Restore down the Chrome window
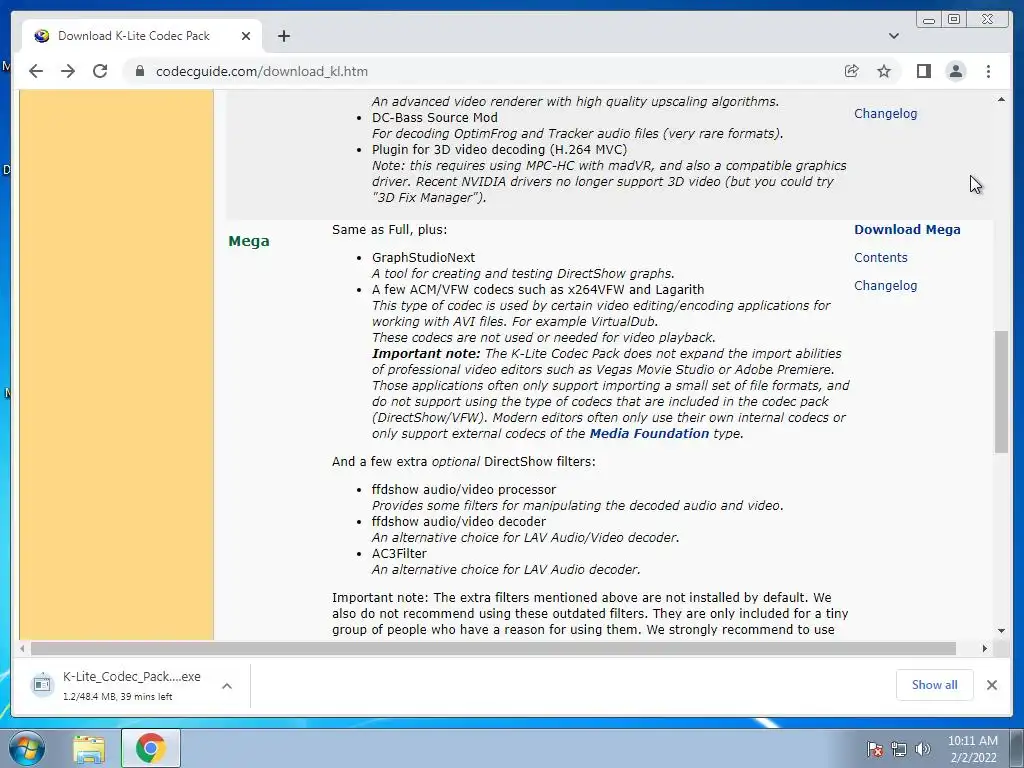The height and width of the screenshot is (768, 1024). click(954, 20)
